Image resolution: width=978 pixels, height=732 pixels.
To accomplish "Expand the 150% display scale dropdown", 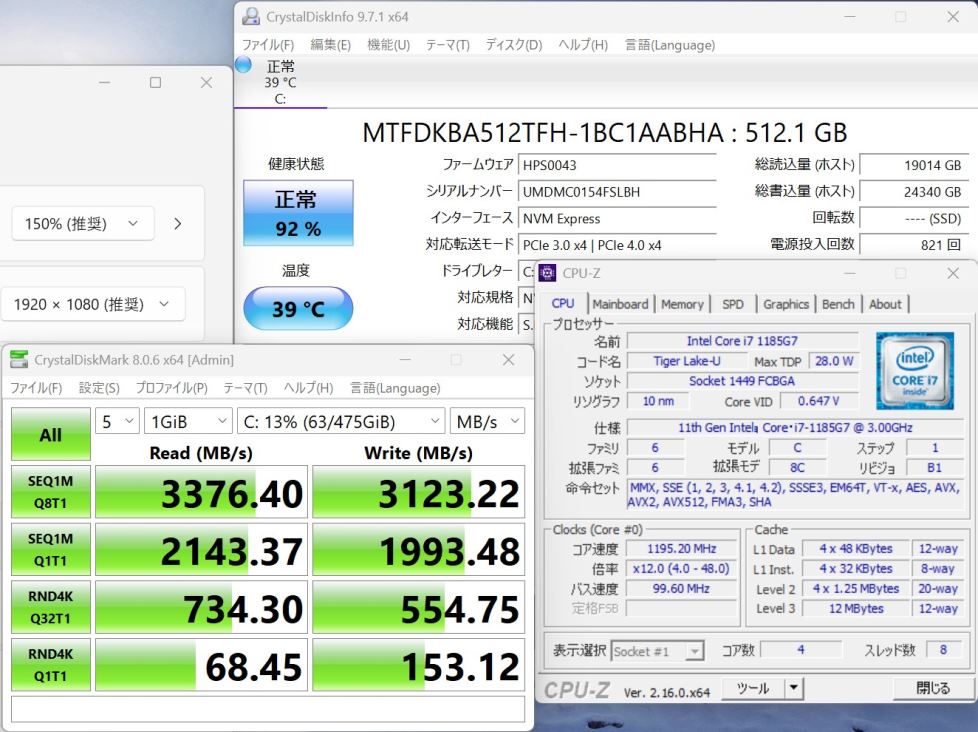I will click(82, 224).
